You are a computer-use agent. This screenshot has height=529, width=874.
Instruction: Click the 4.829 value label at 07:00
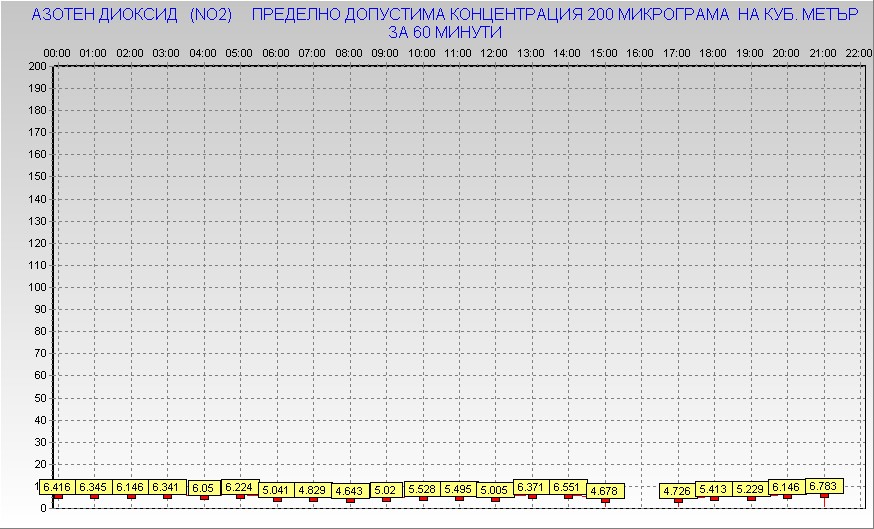point(312,490)
